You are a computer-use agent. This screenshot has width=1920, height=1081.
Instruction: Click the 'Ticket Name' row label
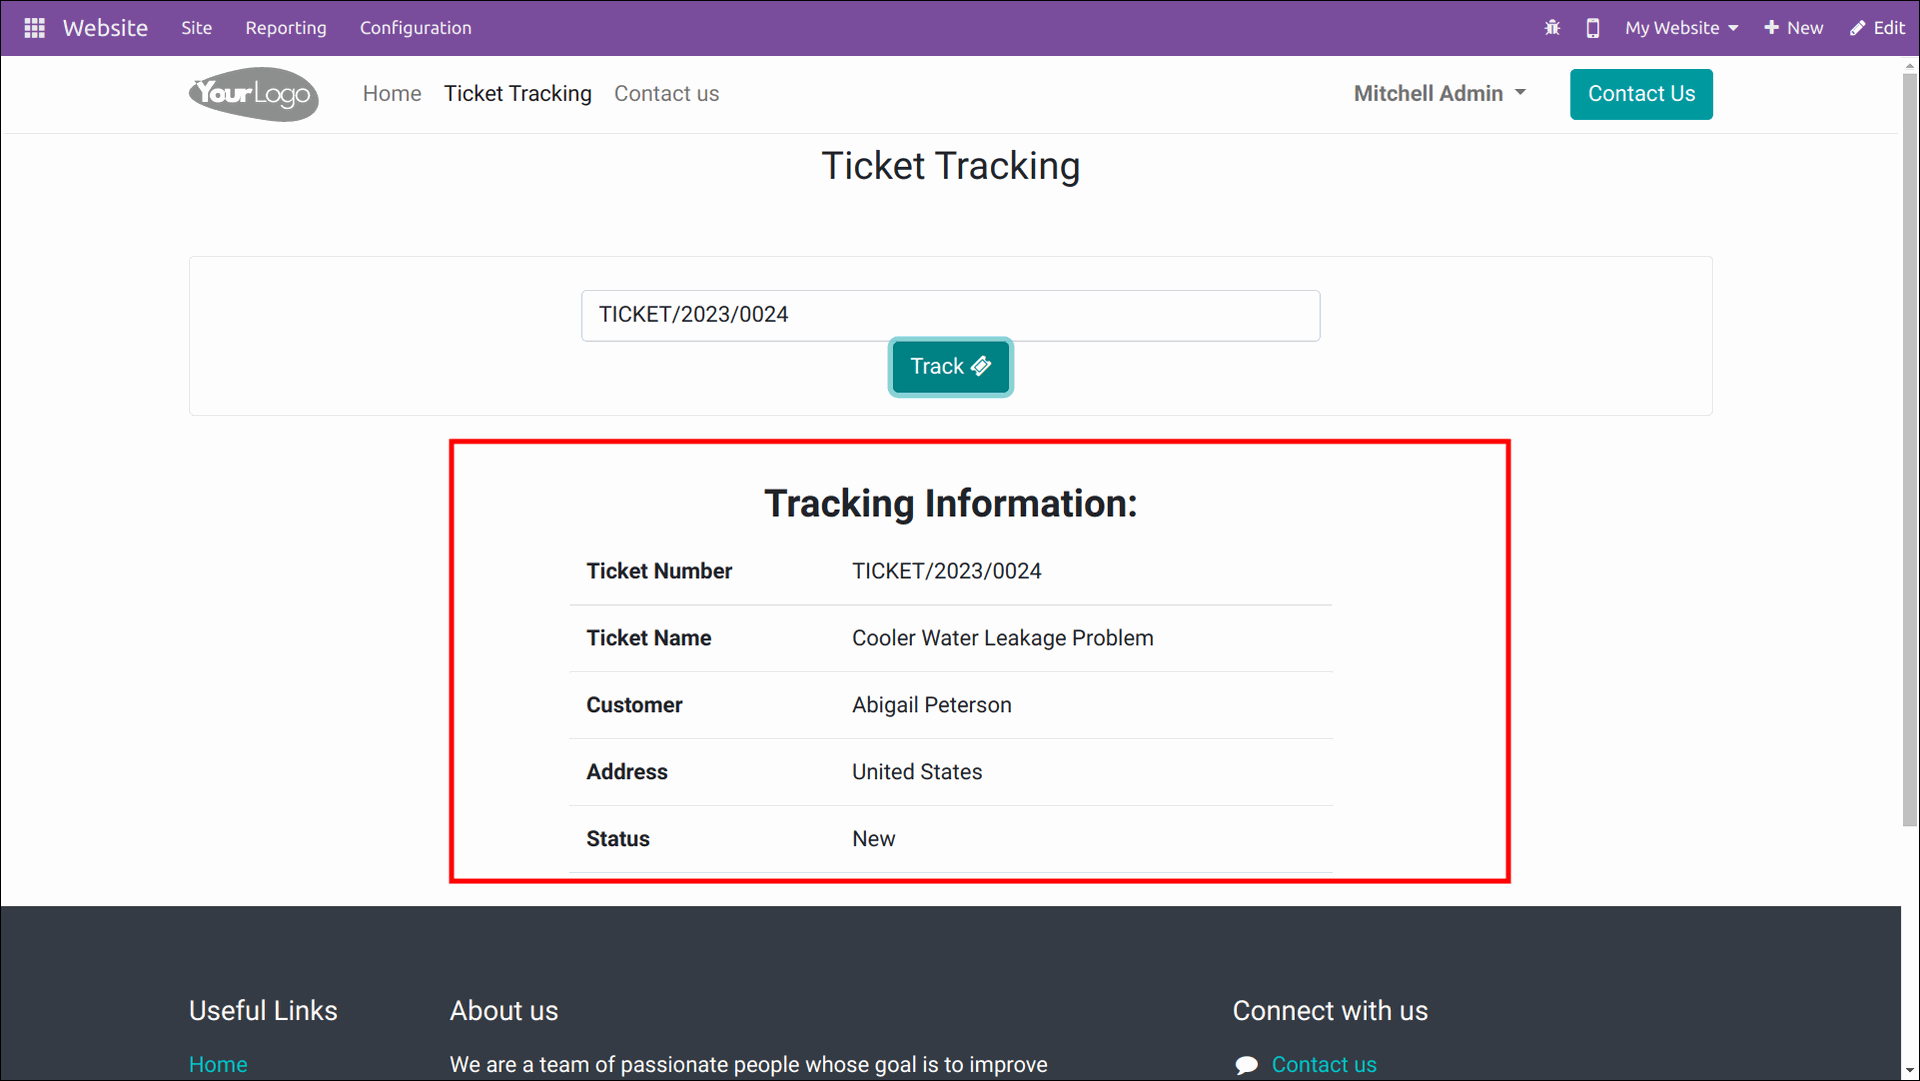click(x=649, y=638)
